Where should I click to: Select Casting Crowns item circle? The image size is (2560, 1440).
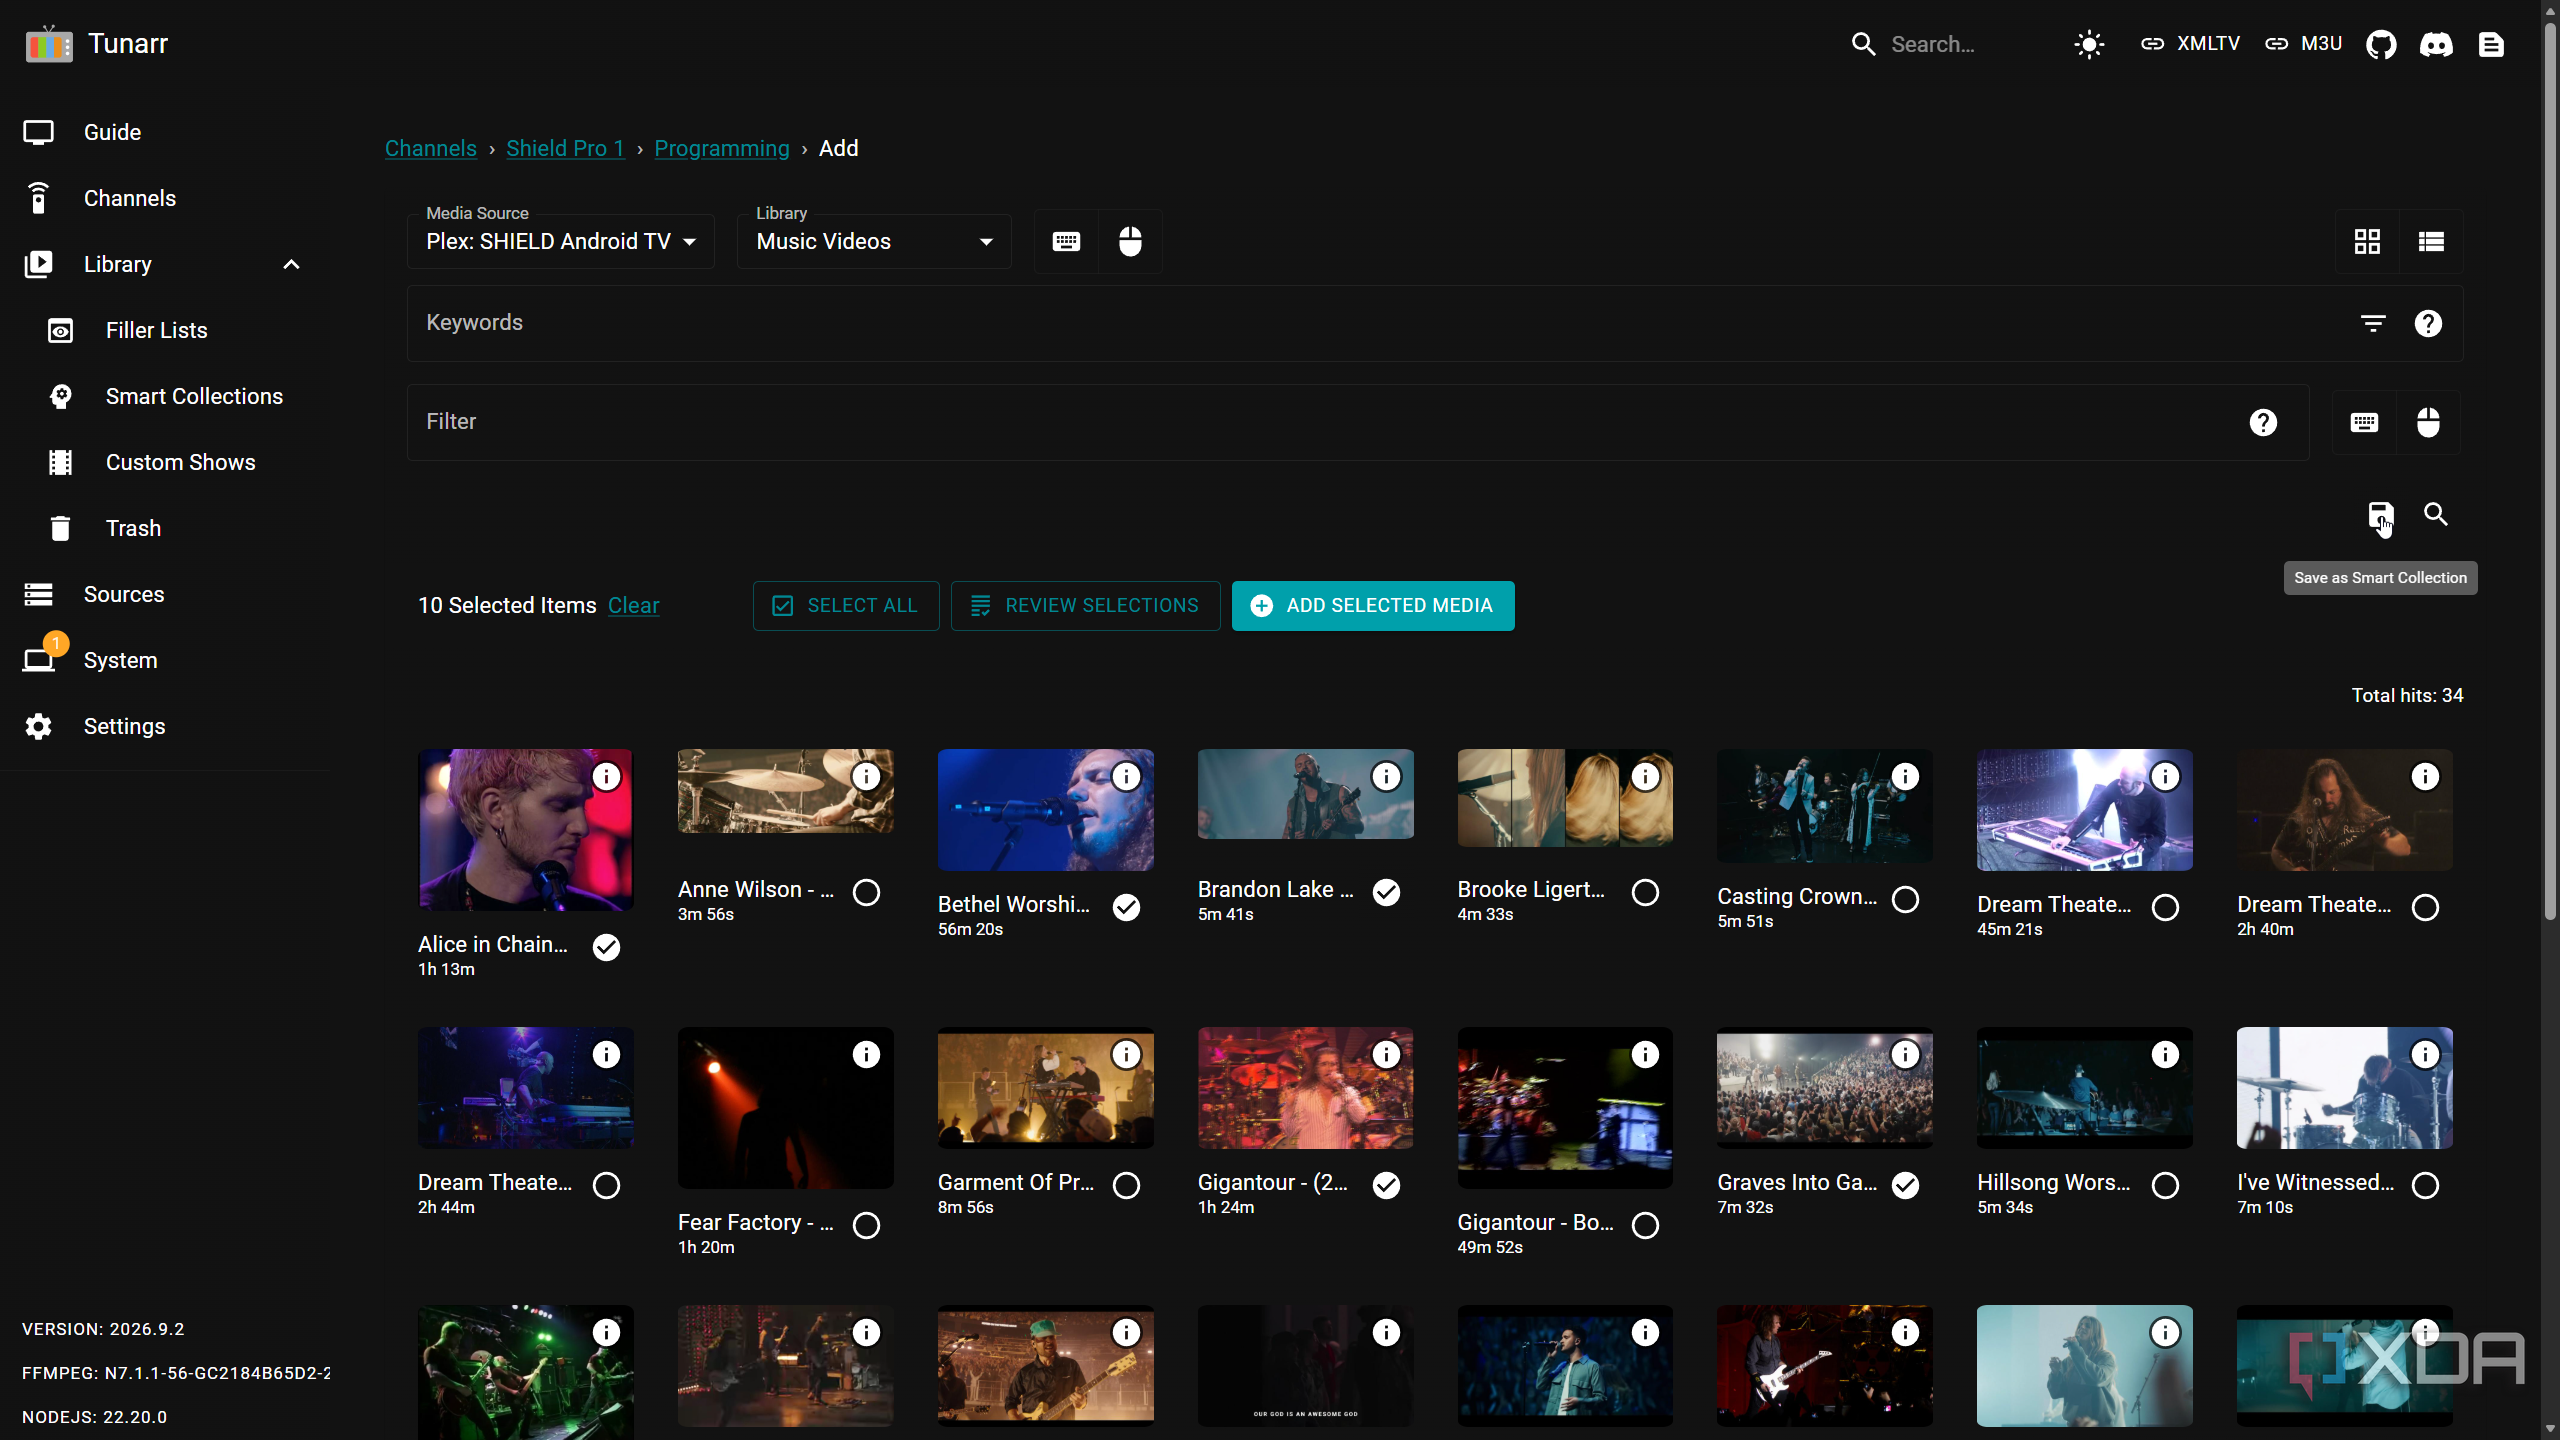[x=1905, y=898]
